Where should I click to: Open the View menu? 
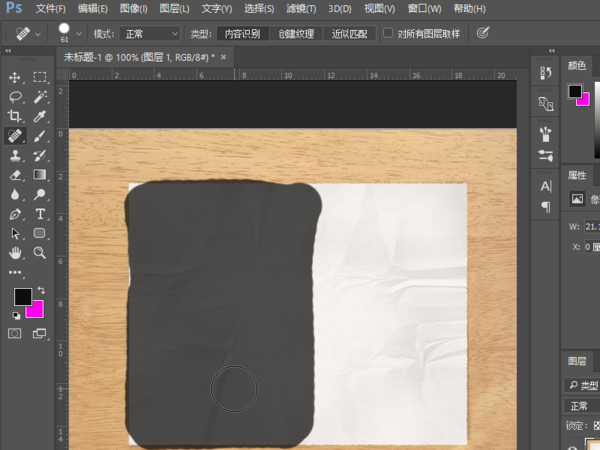pos(380,8)
